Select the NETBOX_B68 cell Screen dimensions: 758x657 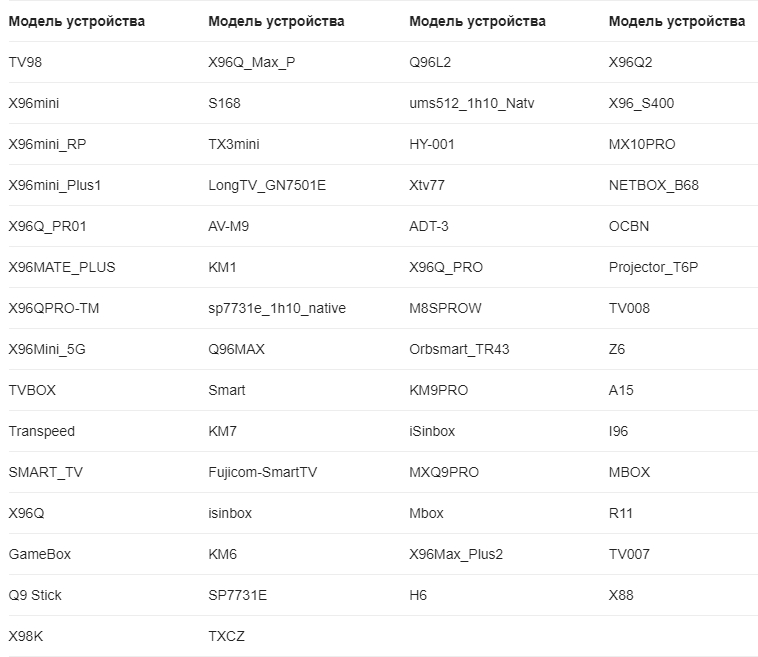(x=653, y=186)
